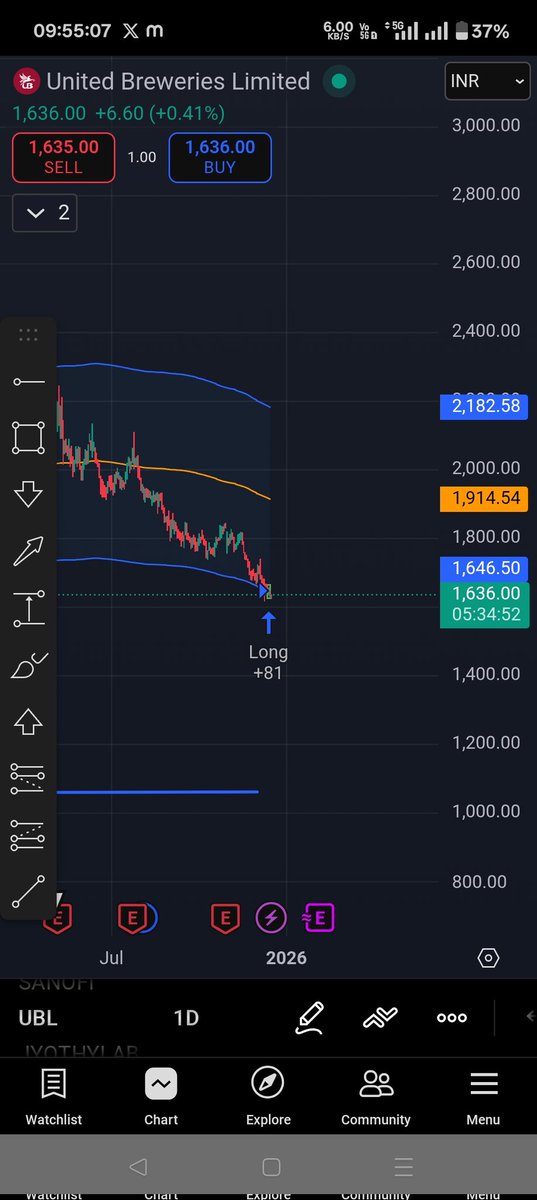Tap the 1,400.00 price axis label
Image resolution: width=537 pixels, height=1200 pixels.
486,673
